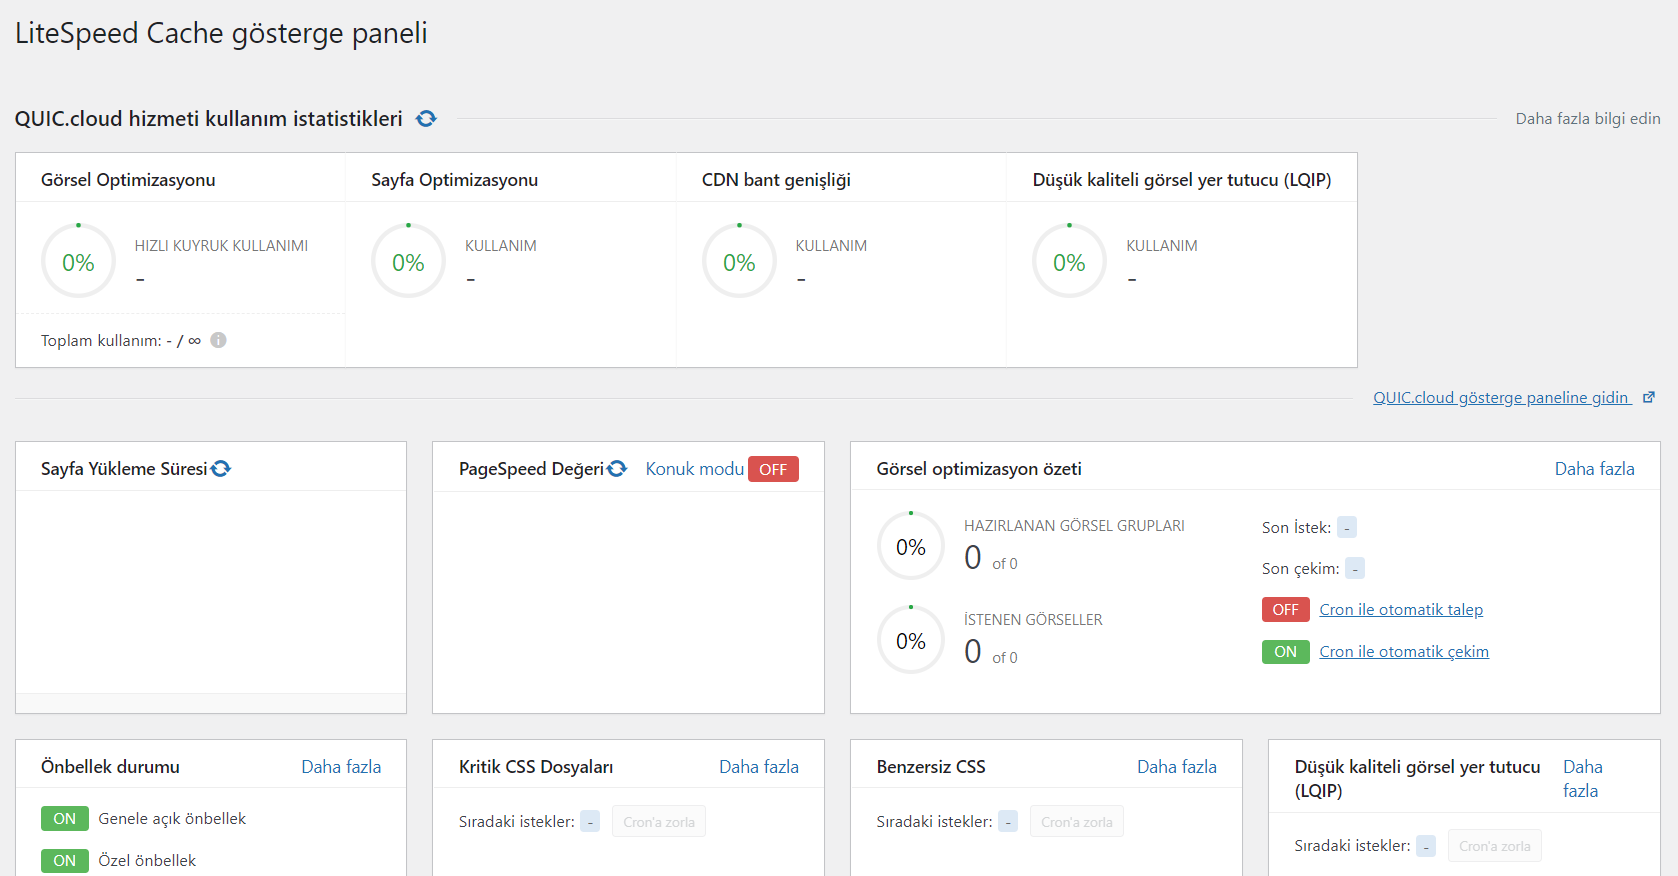
Task: Open Konuk modu link
Action: (x=695, y=469)
